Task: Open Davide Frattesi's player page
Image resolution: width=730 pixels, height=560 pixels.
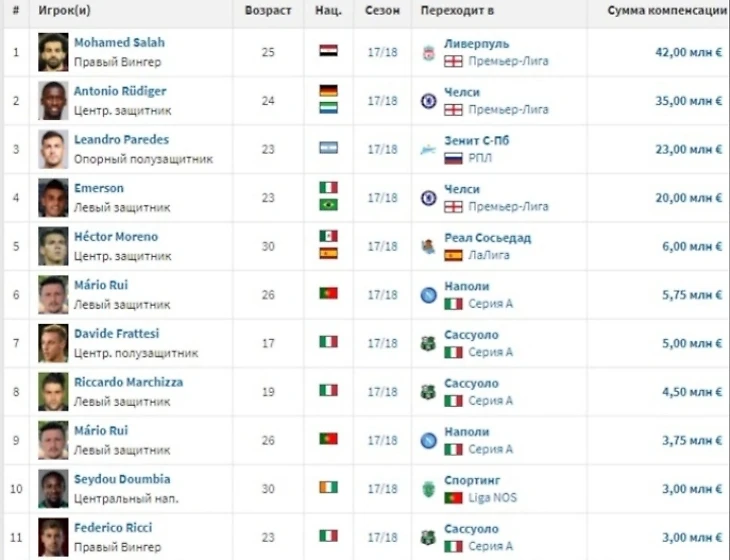Action: 117,333
